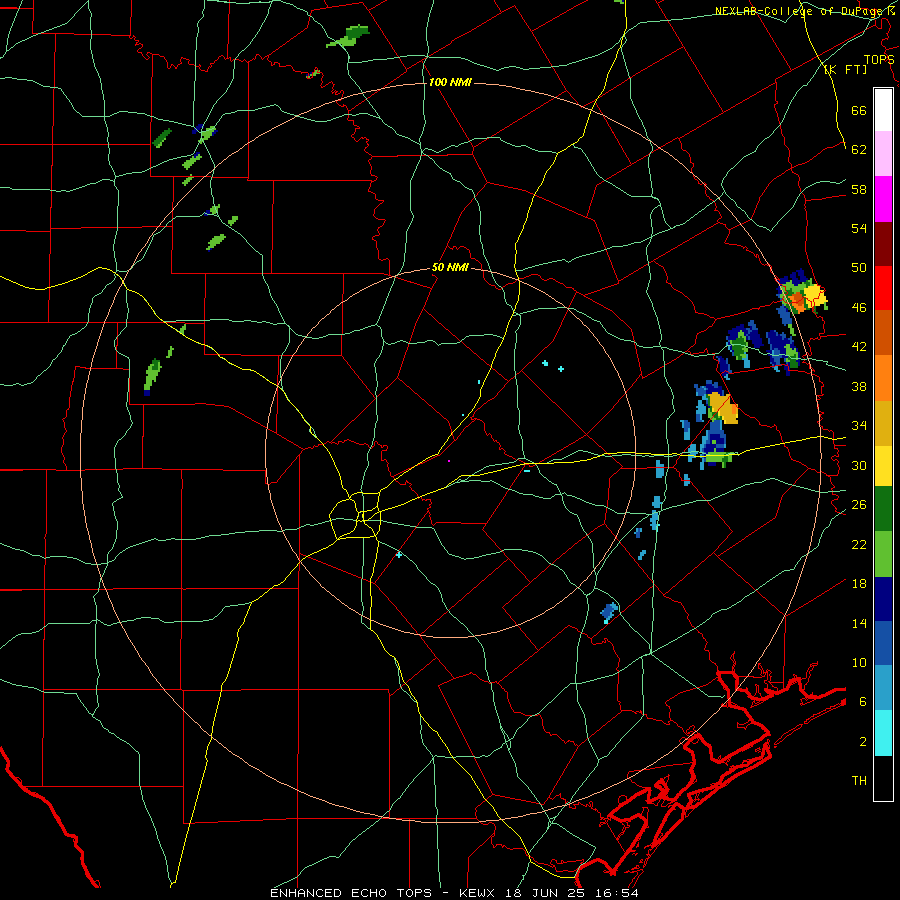This screenshot has height=900, width=900.
Task: Click the "100 NMI" range ring label
Action: click(x=450, y=82)
